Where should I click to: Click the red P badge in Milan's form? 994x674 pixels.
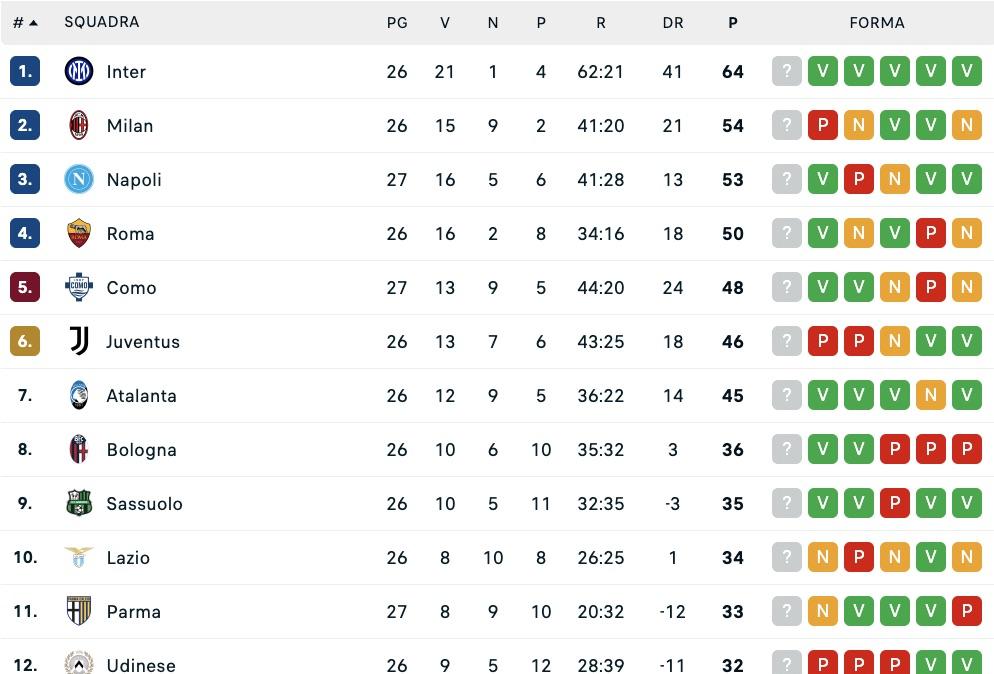[823, 125]
